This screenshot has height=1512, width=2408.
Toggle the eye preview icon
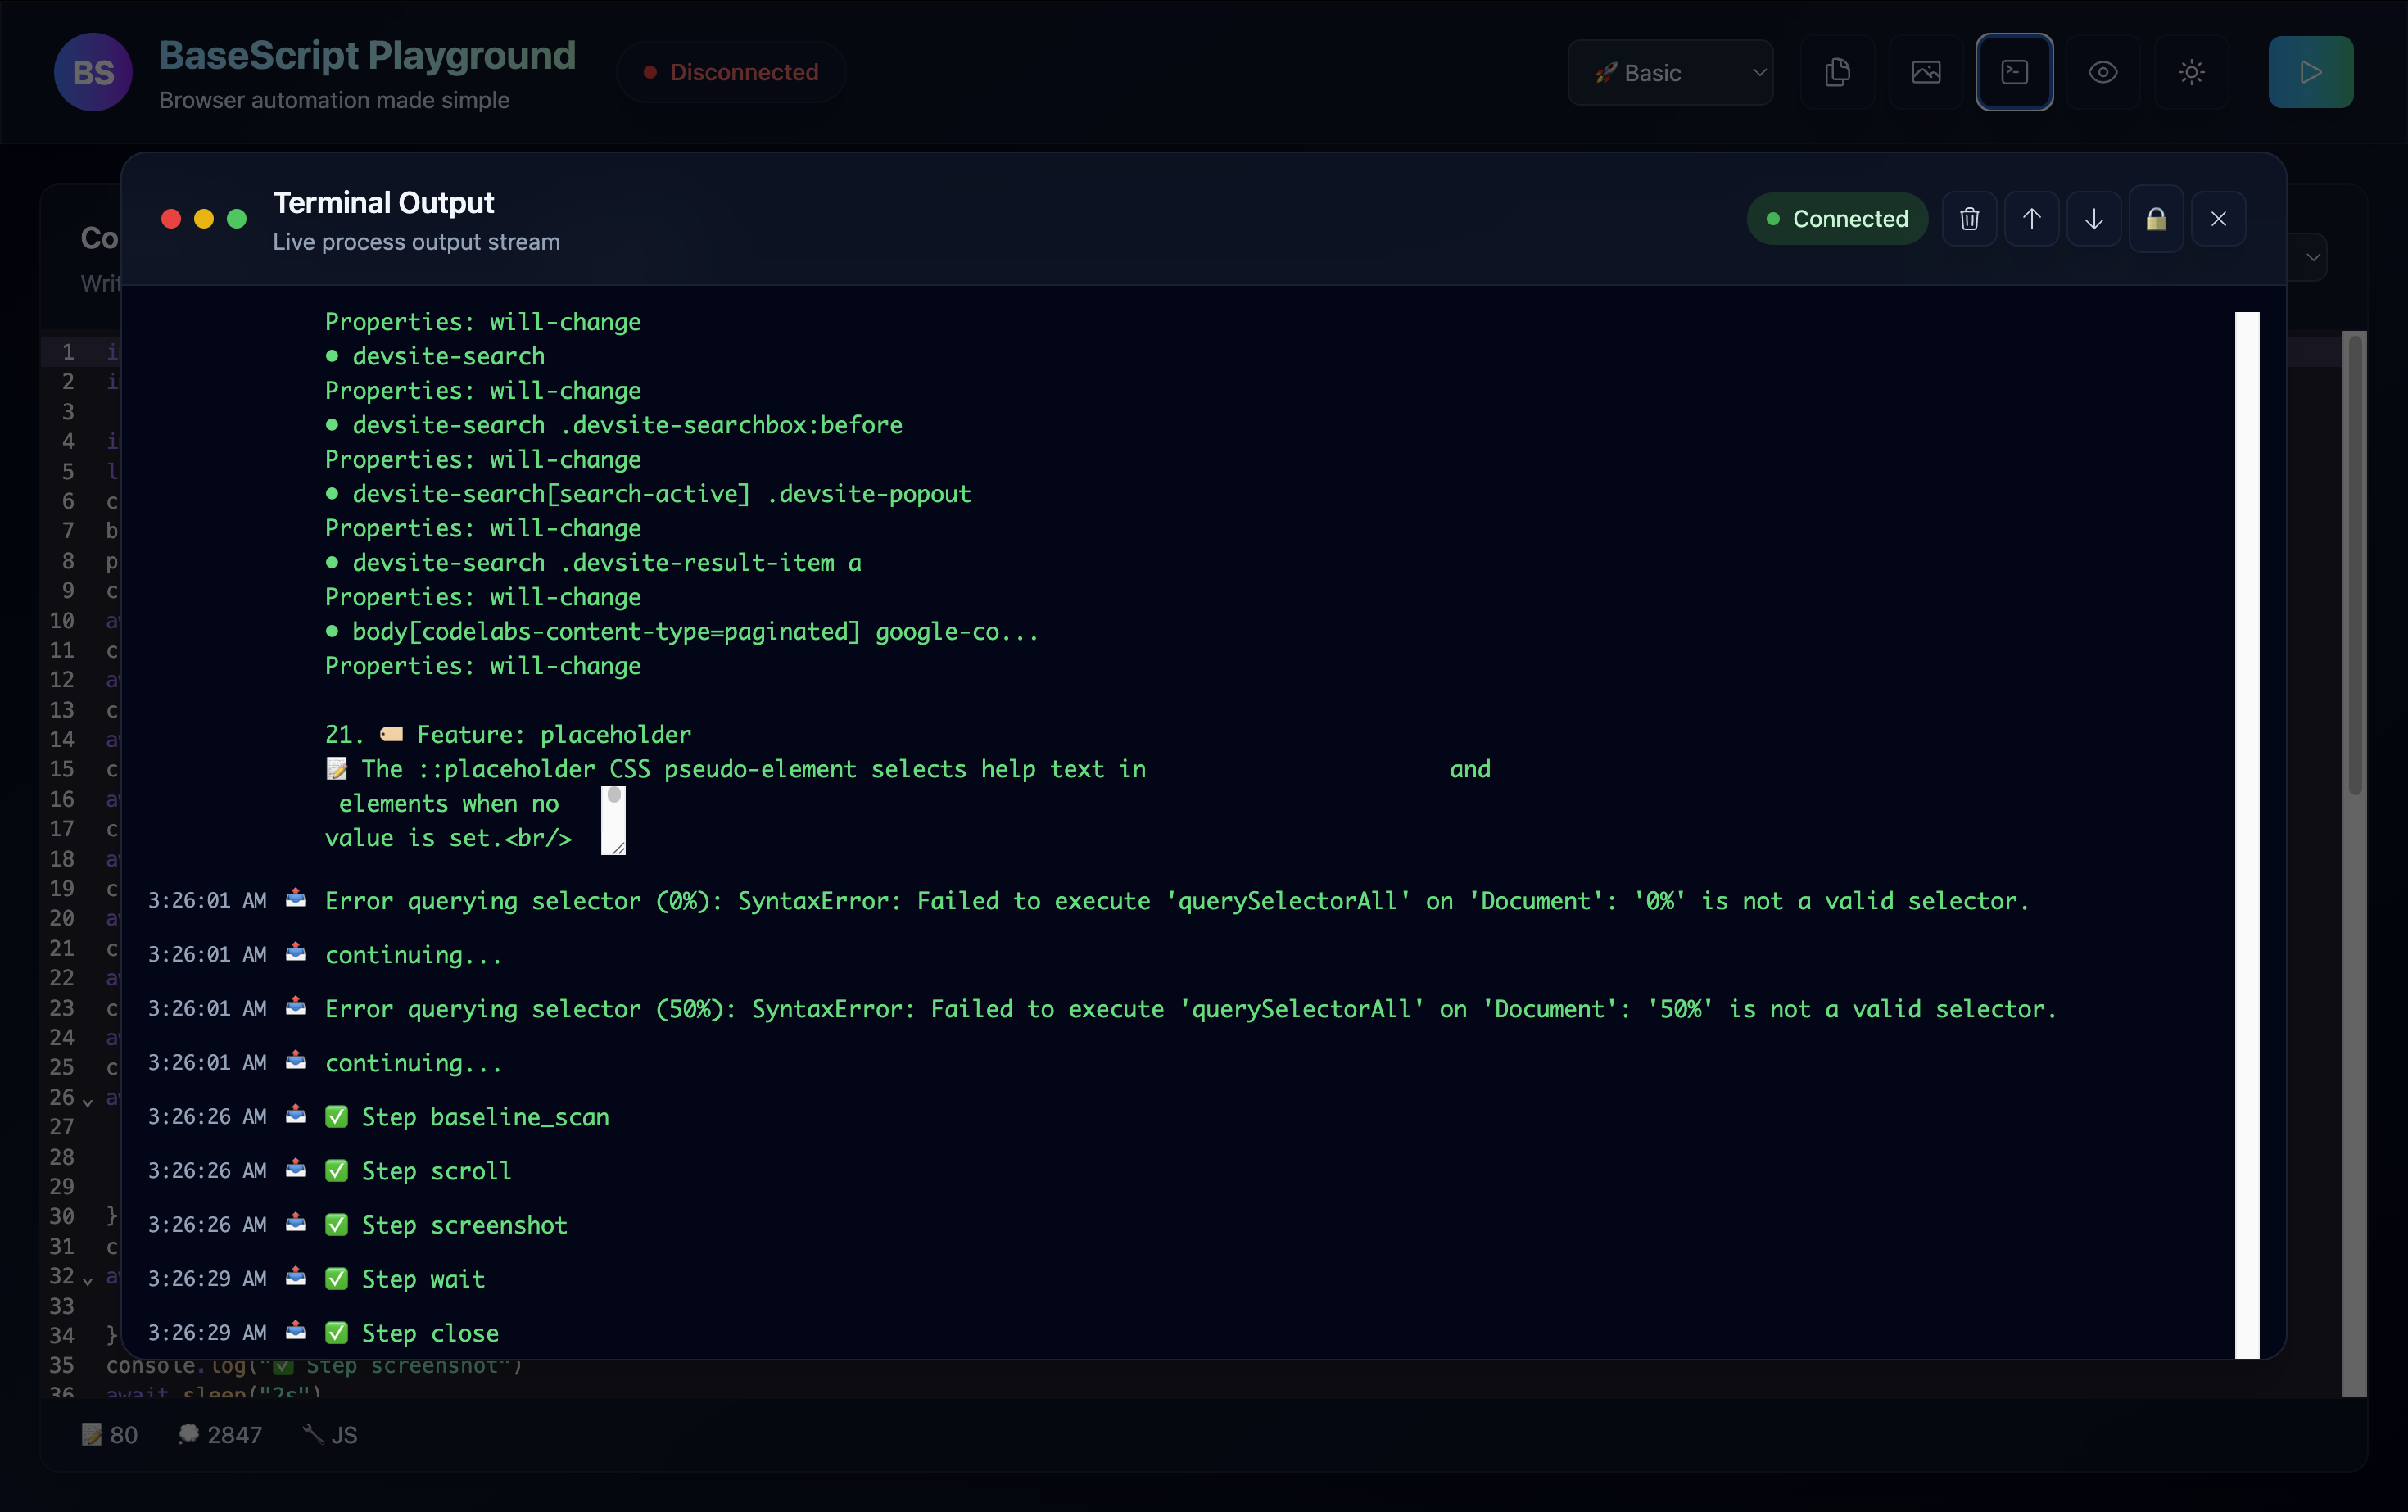point(2103,72)
